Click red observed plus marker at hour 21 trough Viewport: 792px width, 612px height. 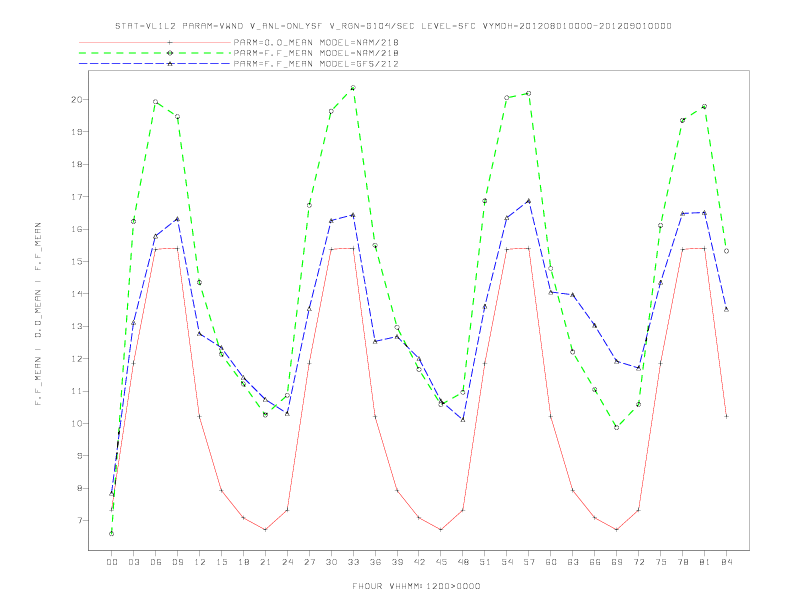click(265, 530)
